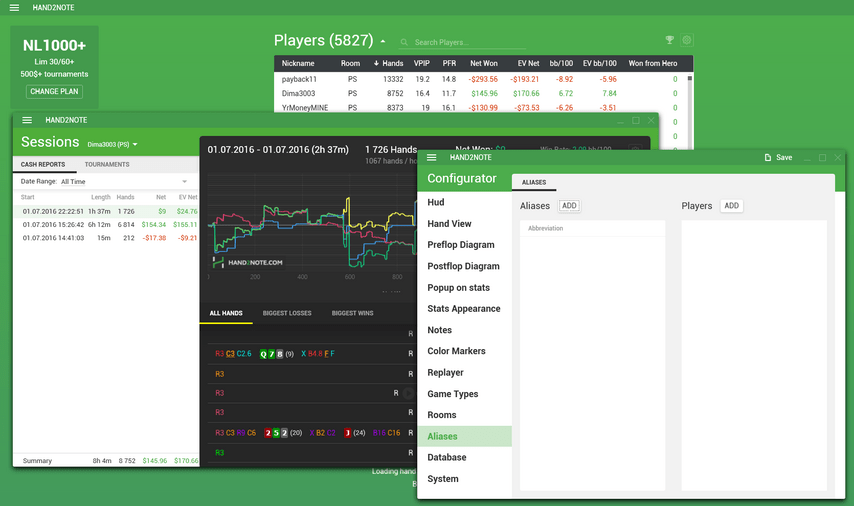The image size is (854, 506).
Task: Sort Players table by bb/100 column
Action: (561, 63)
